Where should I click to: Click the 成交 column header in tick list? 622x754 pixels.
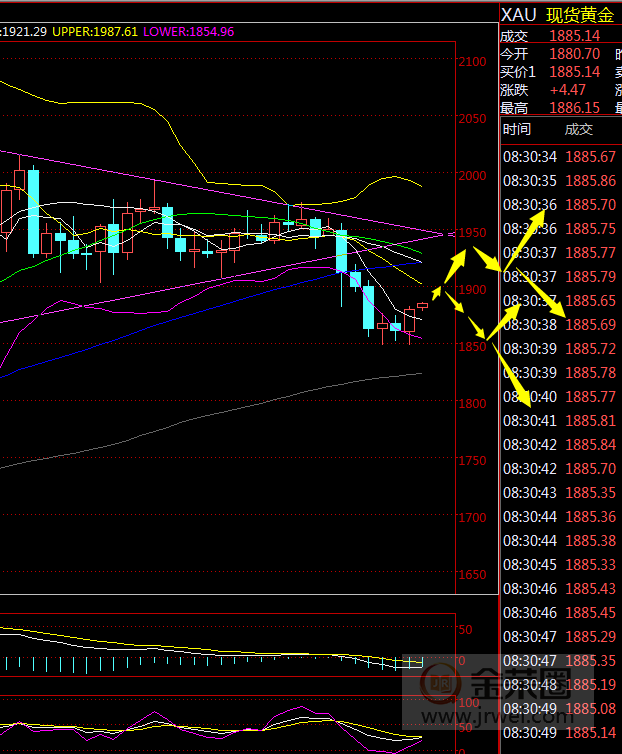pos(578,129)
